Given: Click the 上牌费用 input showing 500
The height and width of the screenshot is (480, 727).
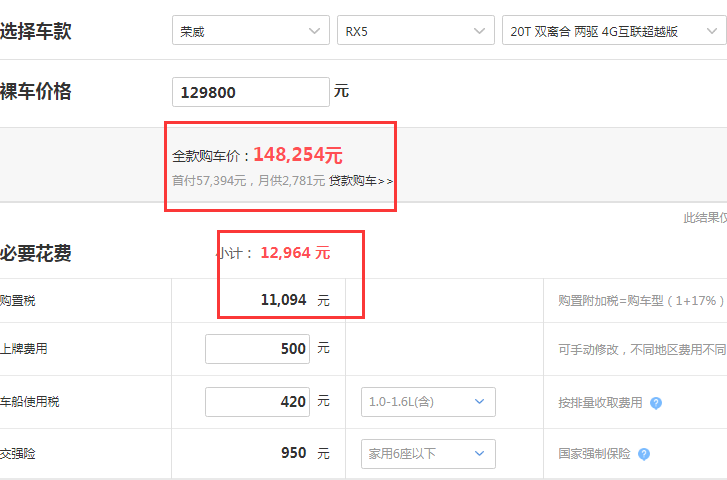Looking at the screenshot, I should pos(257,349).
